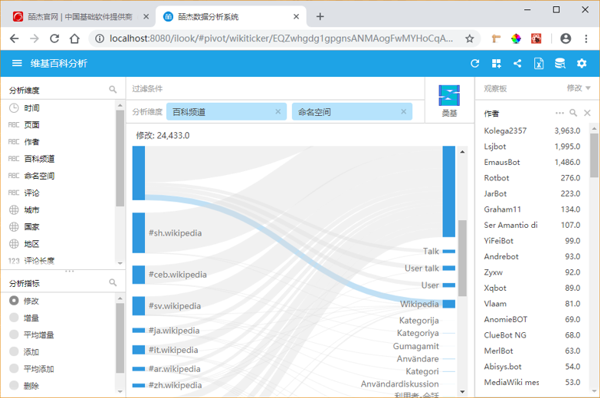Search within the 作者 panel
The image size is (600, 398).
[x=573, y=113]
